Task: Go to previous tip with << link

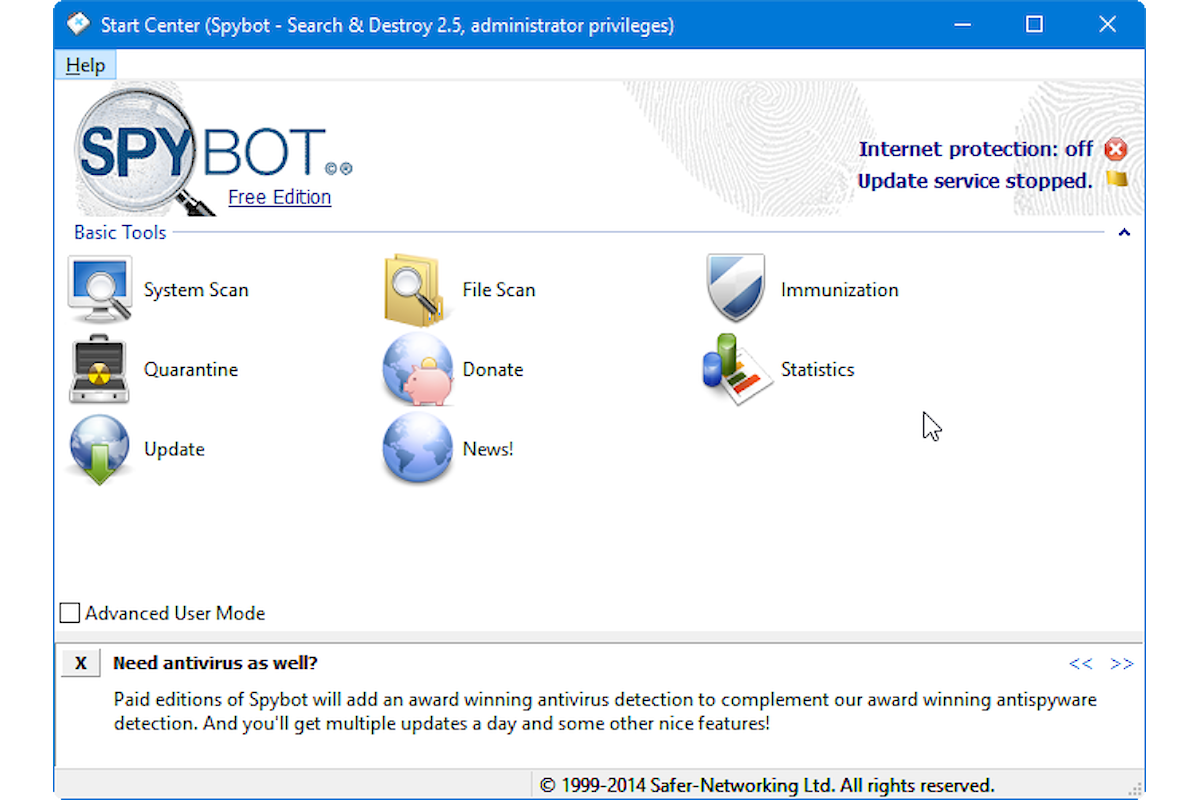Action: tap(1081, 663)
